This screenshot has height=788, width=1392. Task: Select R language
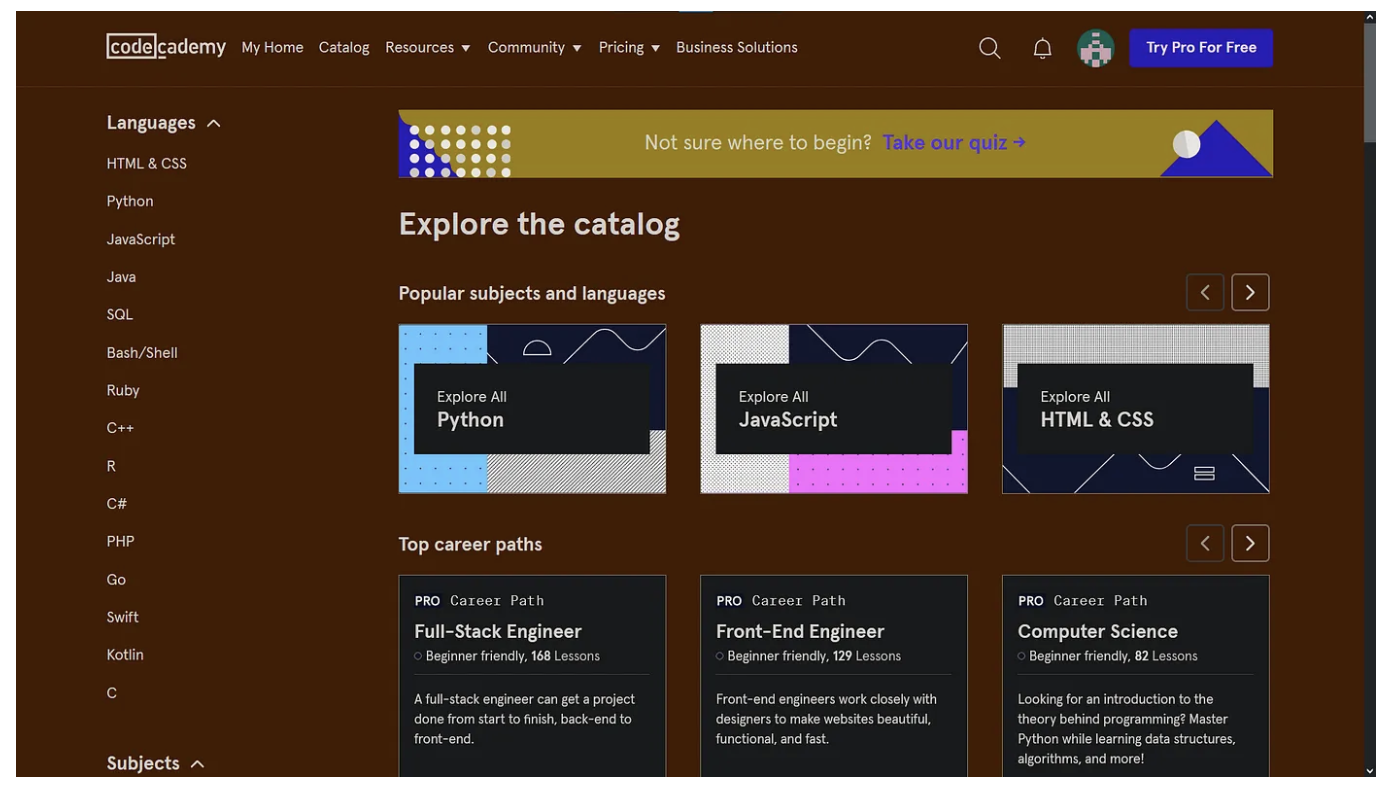point(111,466)
